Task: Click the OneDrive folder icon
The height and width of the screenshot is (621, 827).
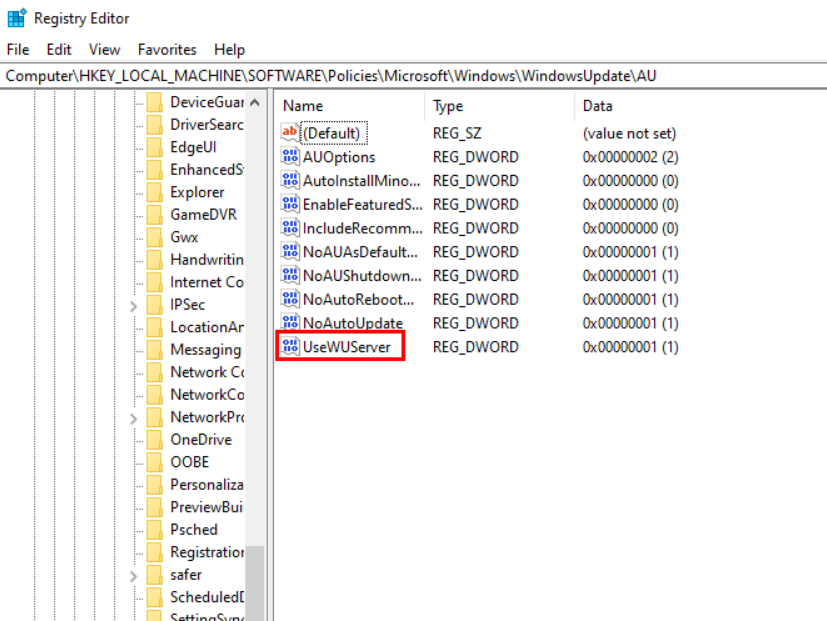Action: (x=154, y=440)
